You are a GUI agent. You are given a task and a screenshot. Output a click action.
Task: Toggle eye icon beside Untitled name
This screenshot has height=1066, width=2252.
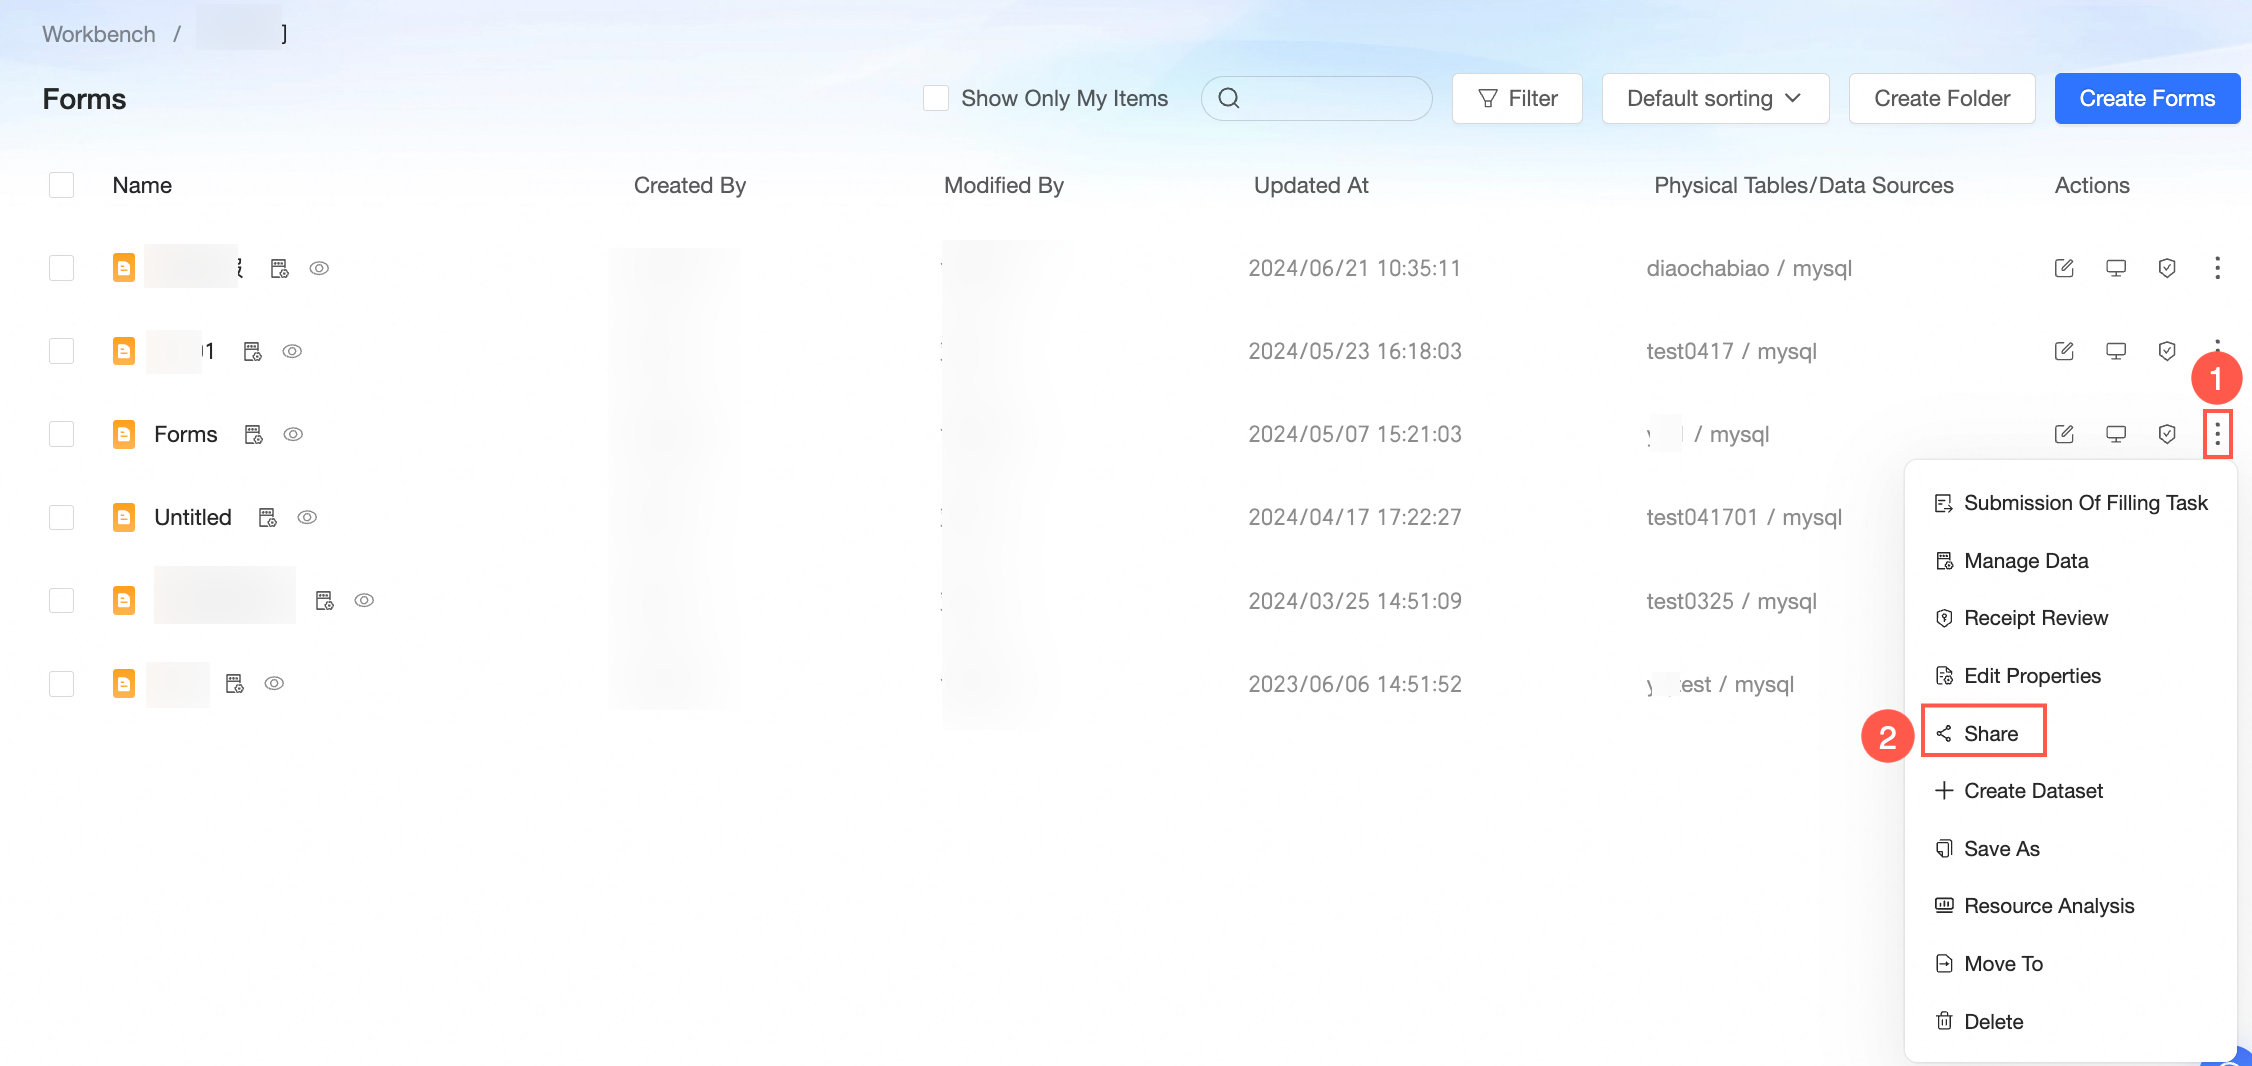(x=307, y=517)
